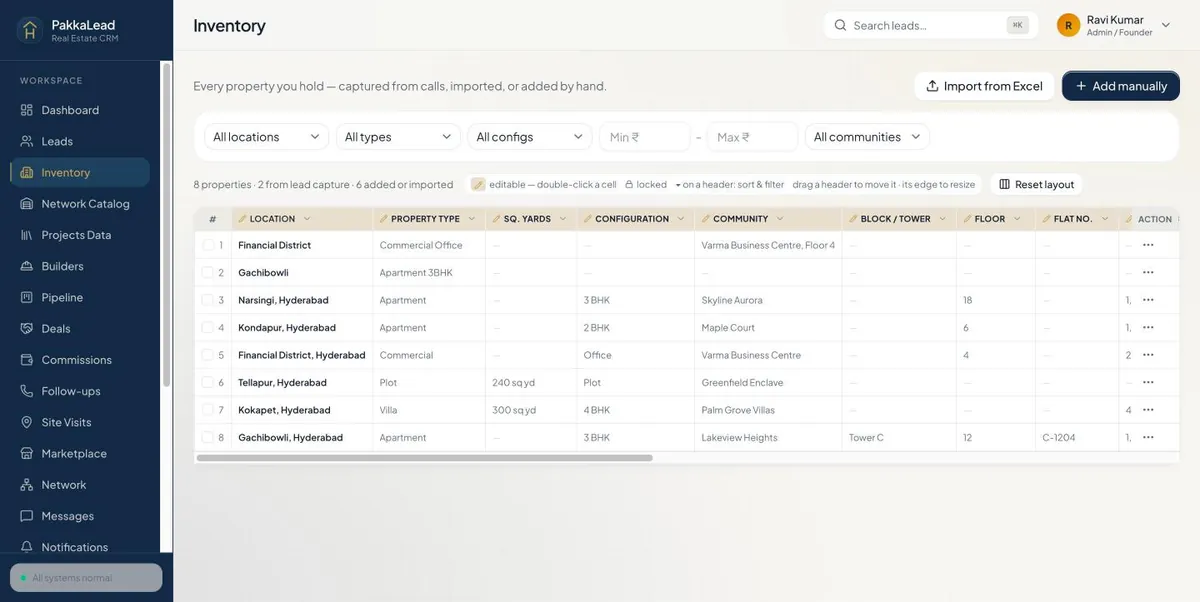Check the box for Tellapur, Hyderabad row
This screenshot has height=602, width=1200.
[x=208, y=382]
